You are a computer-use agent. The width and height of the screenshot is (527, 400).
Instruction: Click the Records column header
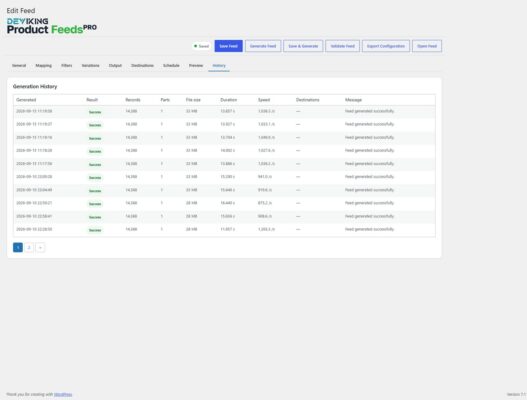pyautogui.click(x=133, y=100)
